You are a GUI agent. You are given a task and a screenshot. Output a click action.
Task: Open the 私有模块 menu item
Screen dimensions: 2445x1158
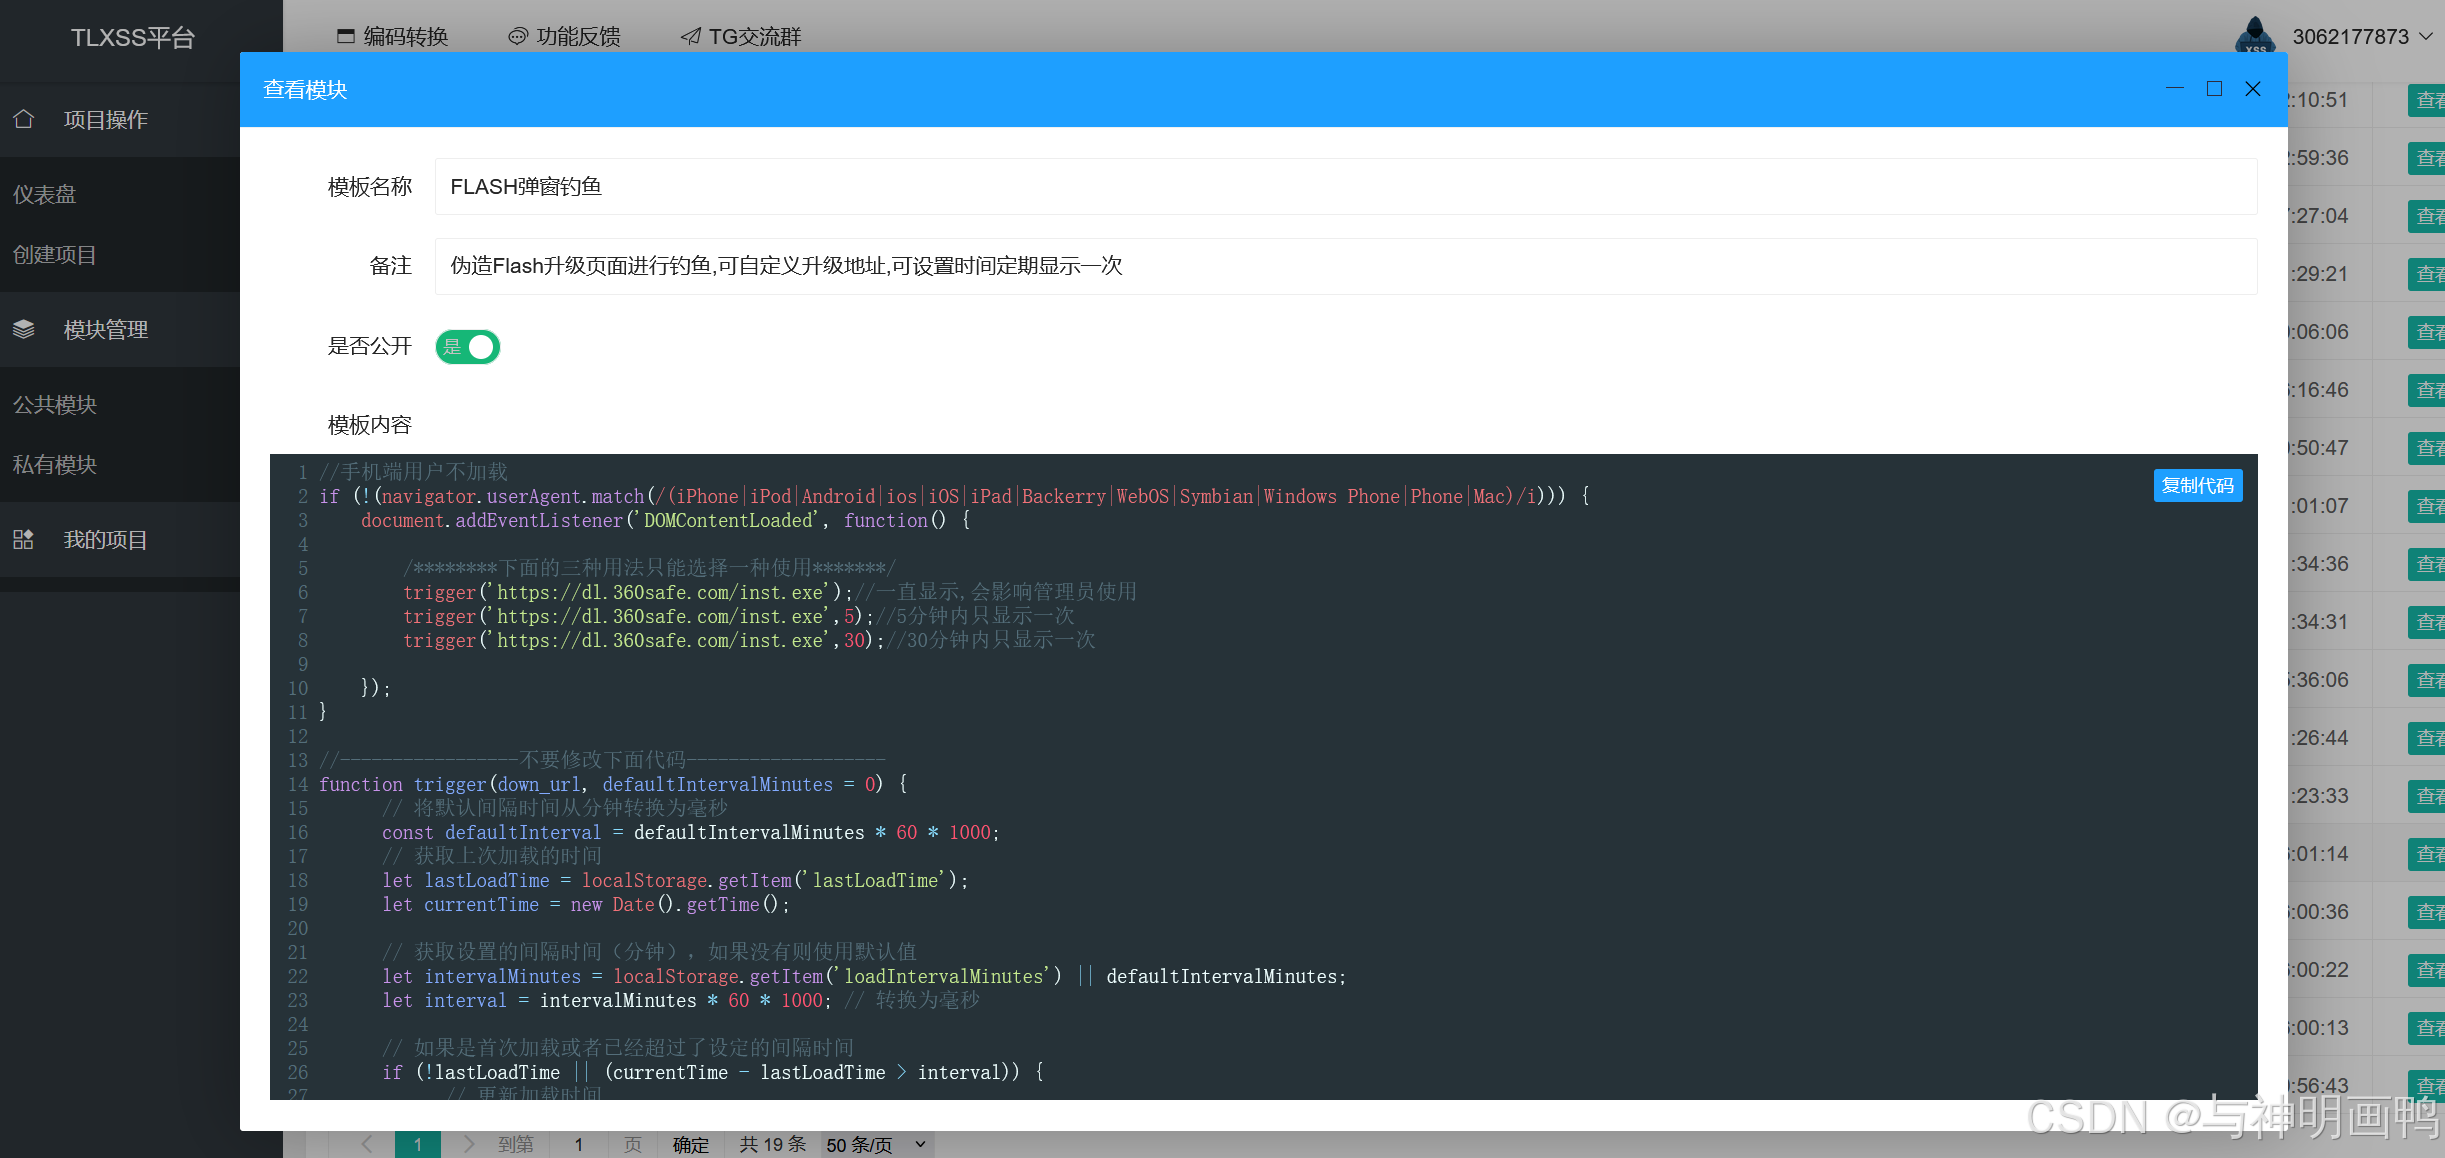(x=55, y=464)
